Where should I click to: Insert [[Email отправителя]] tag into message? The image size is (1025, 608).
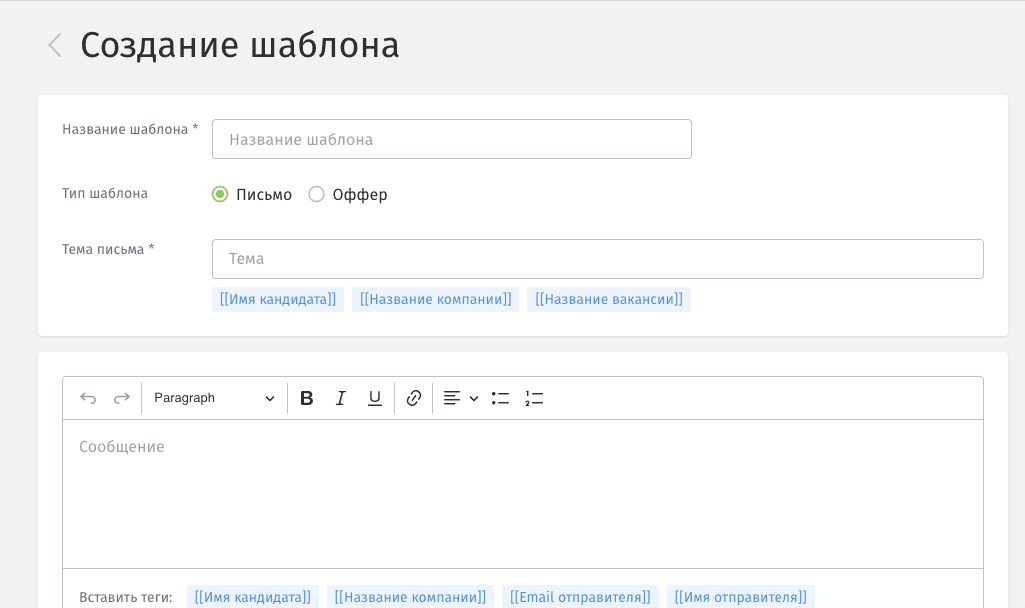(580, 597)
